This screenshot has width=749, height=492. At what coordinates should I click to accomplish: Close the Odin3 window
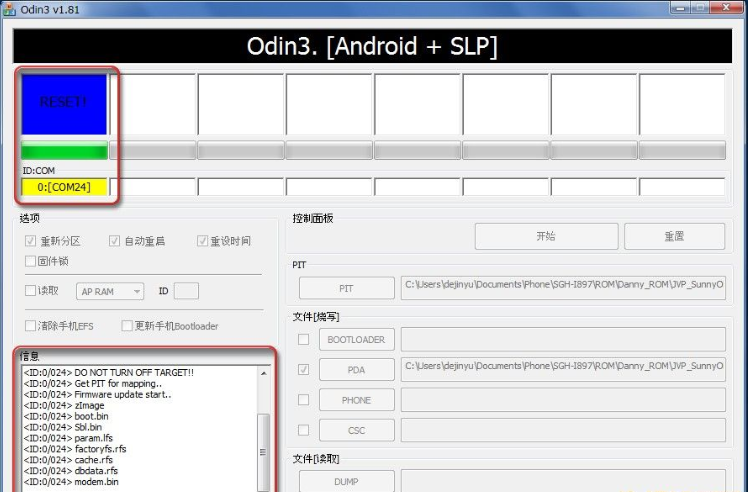(726, 8)
